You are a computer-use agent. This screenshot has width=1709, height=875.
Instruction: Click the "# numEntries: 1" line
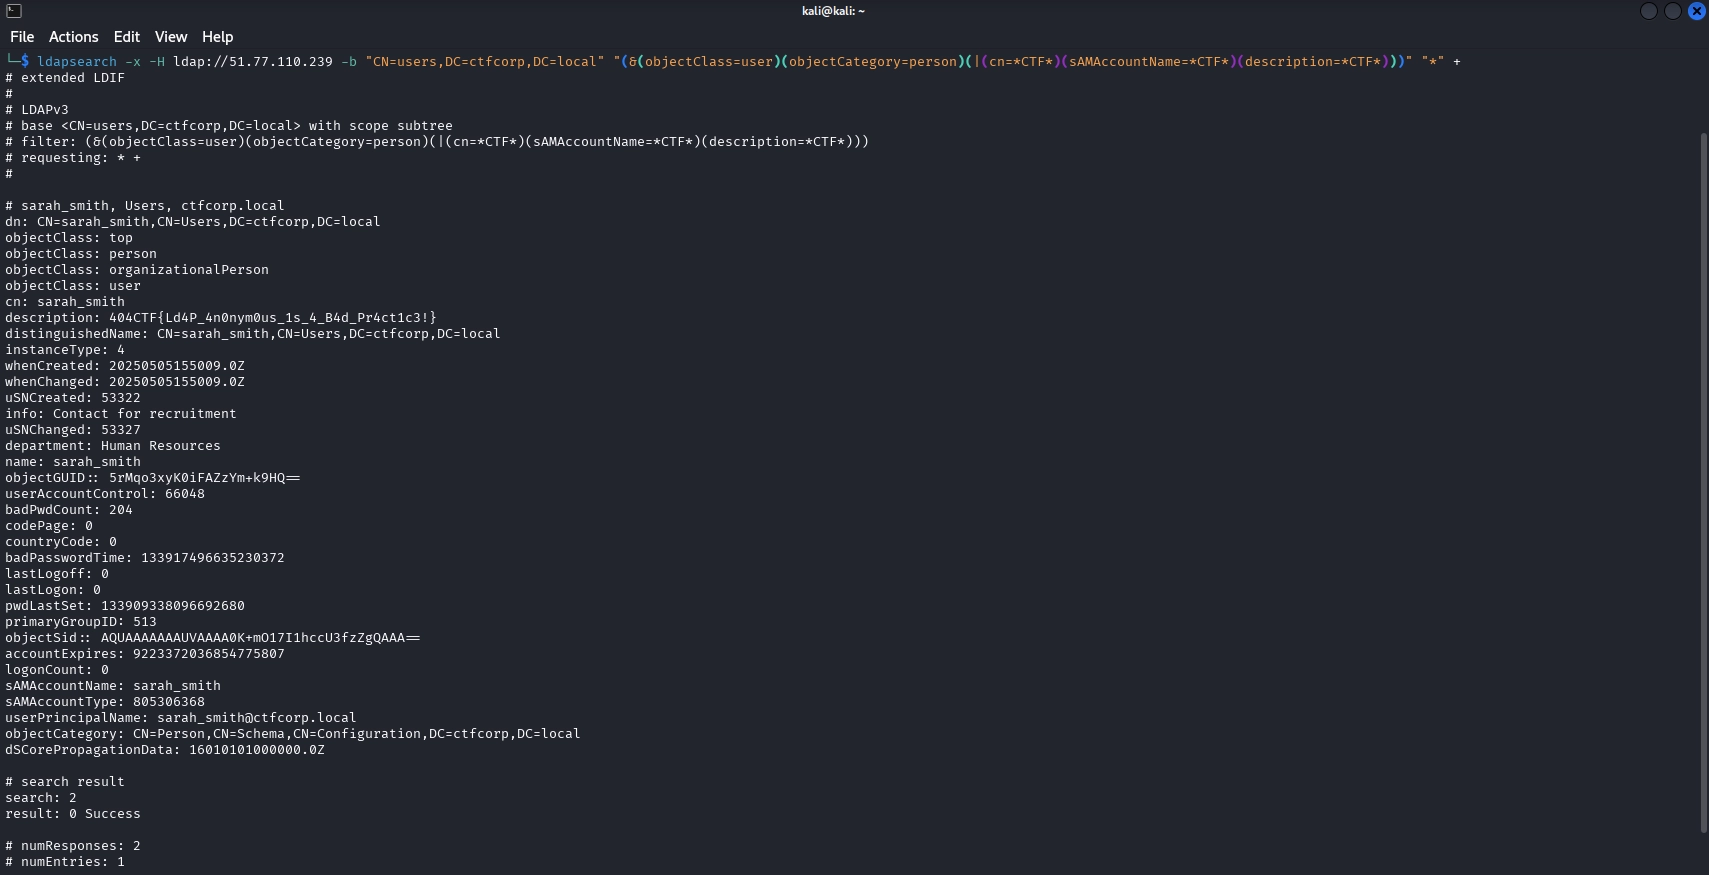[65, 862]
